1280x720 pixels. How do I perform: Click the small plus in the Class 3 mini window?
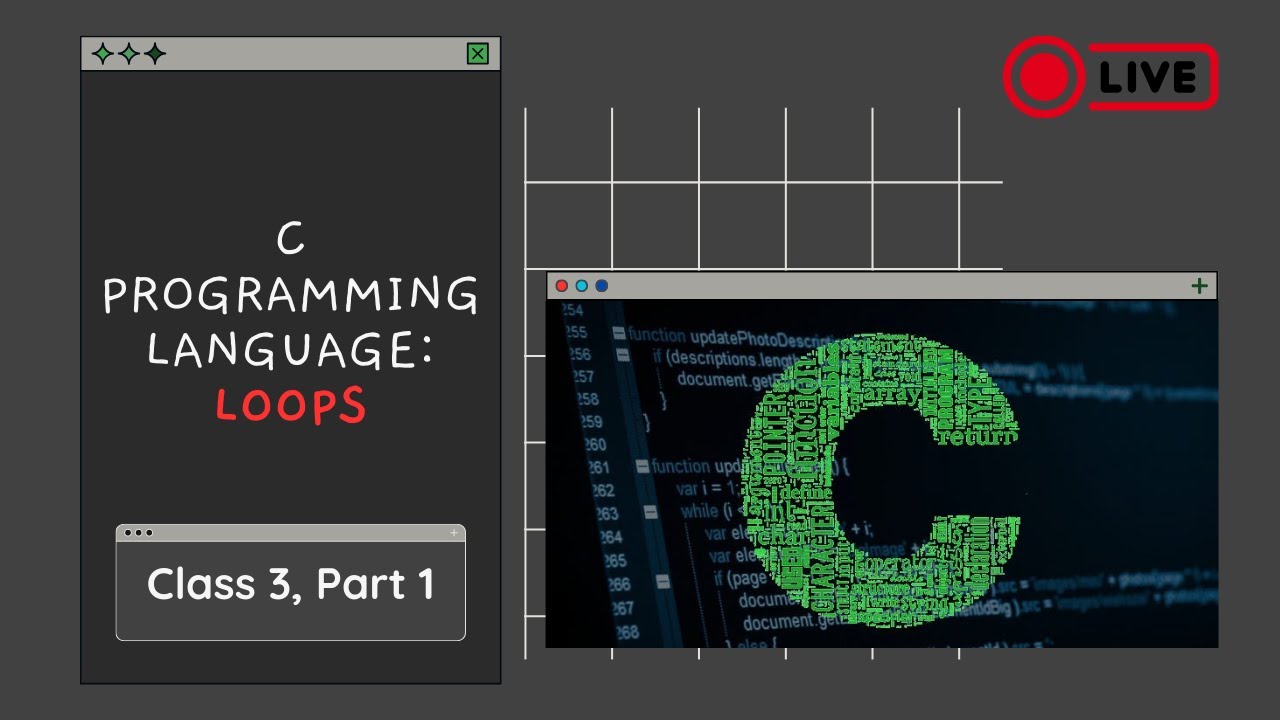[x=454, y=533]
